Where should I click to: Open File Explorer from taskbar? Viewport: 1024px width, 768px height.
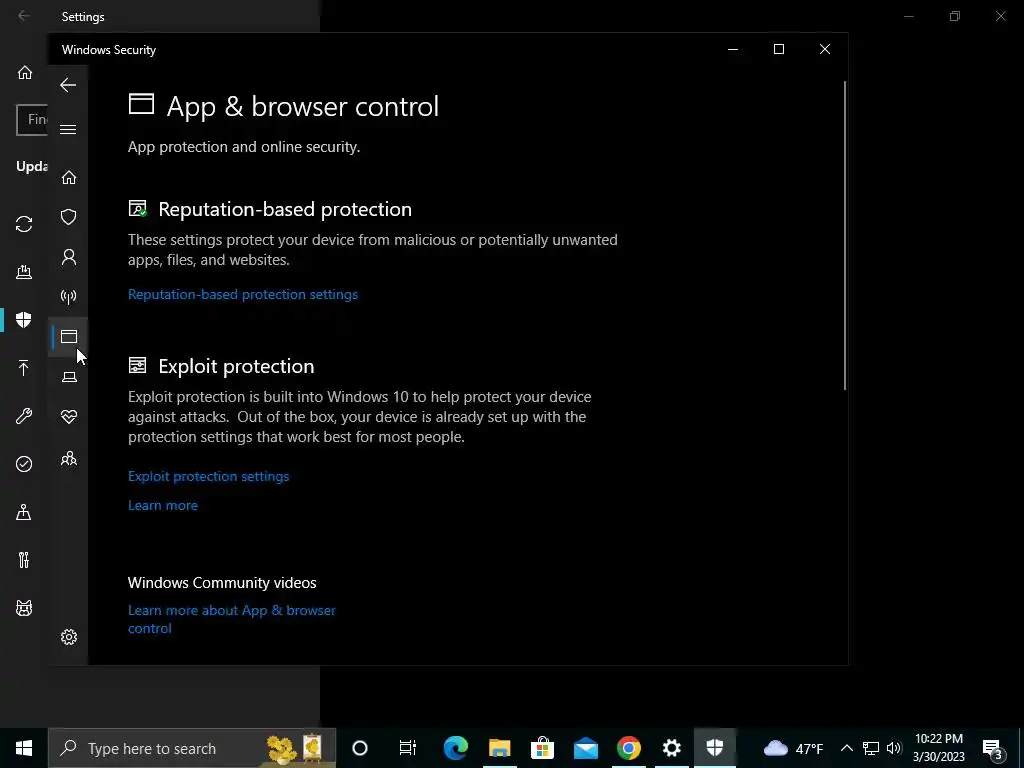(500, 748)
